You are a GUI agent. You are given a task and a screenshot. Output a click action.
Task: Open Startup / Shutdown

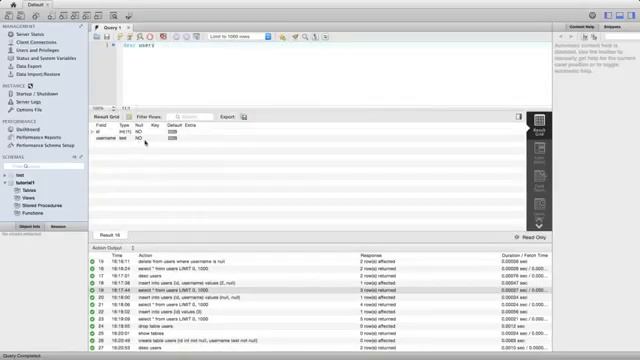tap(37, 94)
